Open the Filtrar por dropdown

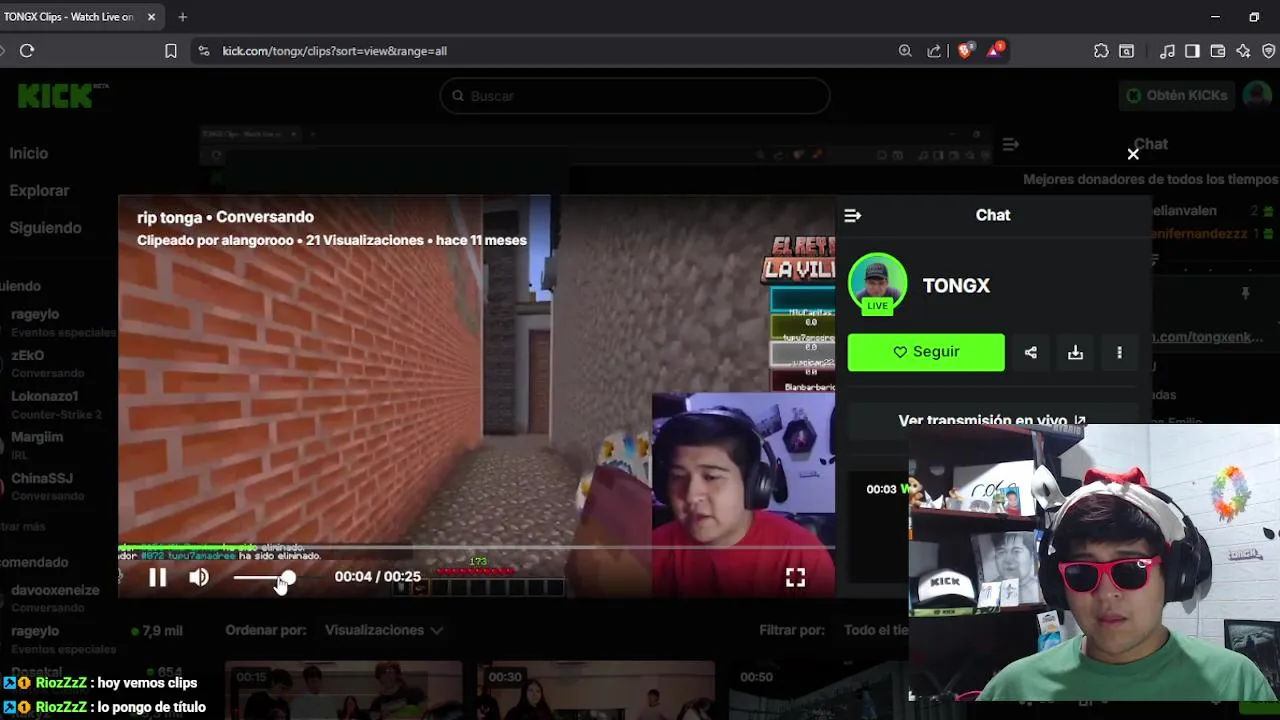[875, 630]
